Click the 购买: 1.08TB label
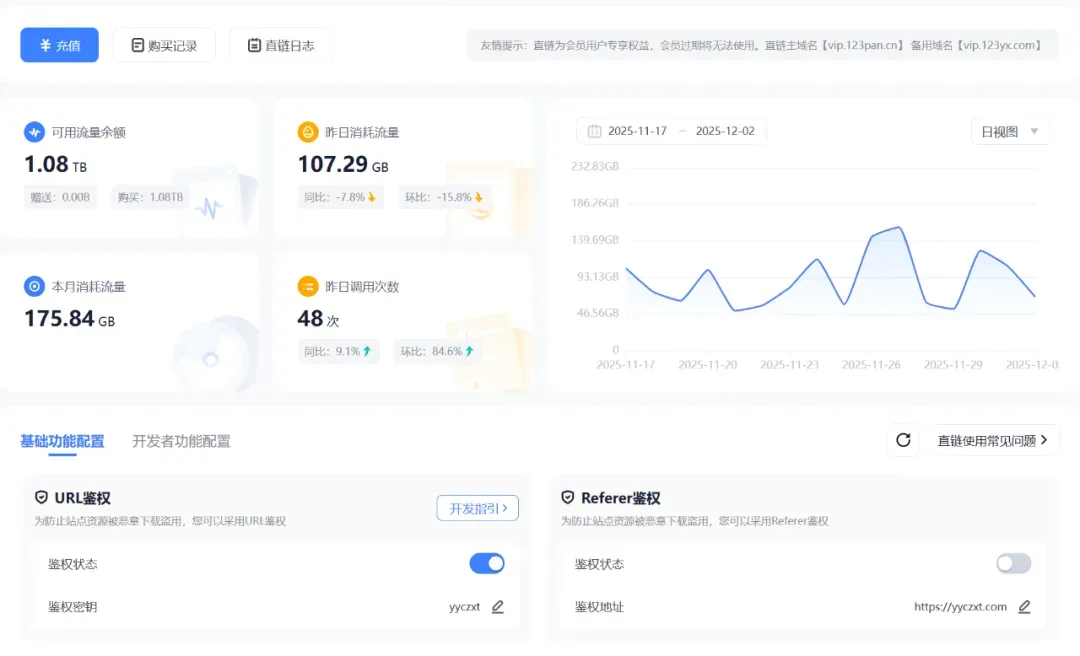 150,197
